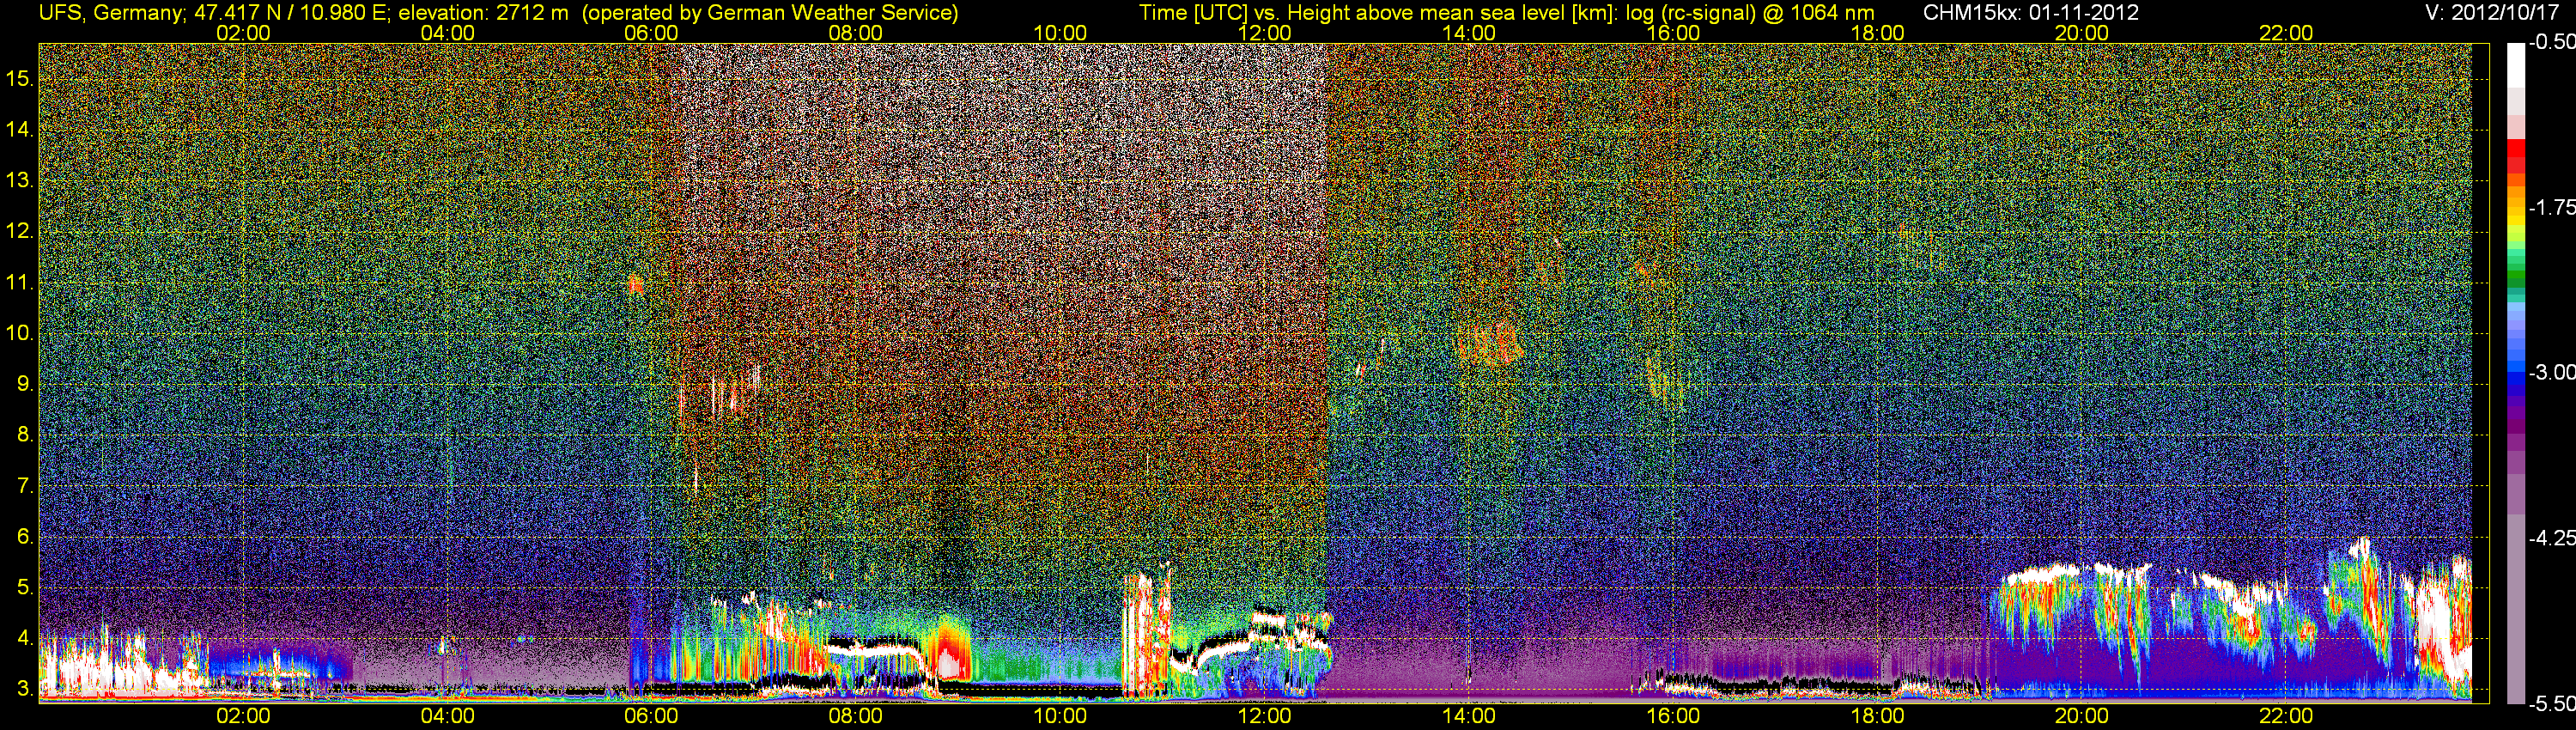This screenshot has height=730, width=2576.
Task: Click the 02:00 label on the bottom time axis
Action: pos(243,716)
